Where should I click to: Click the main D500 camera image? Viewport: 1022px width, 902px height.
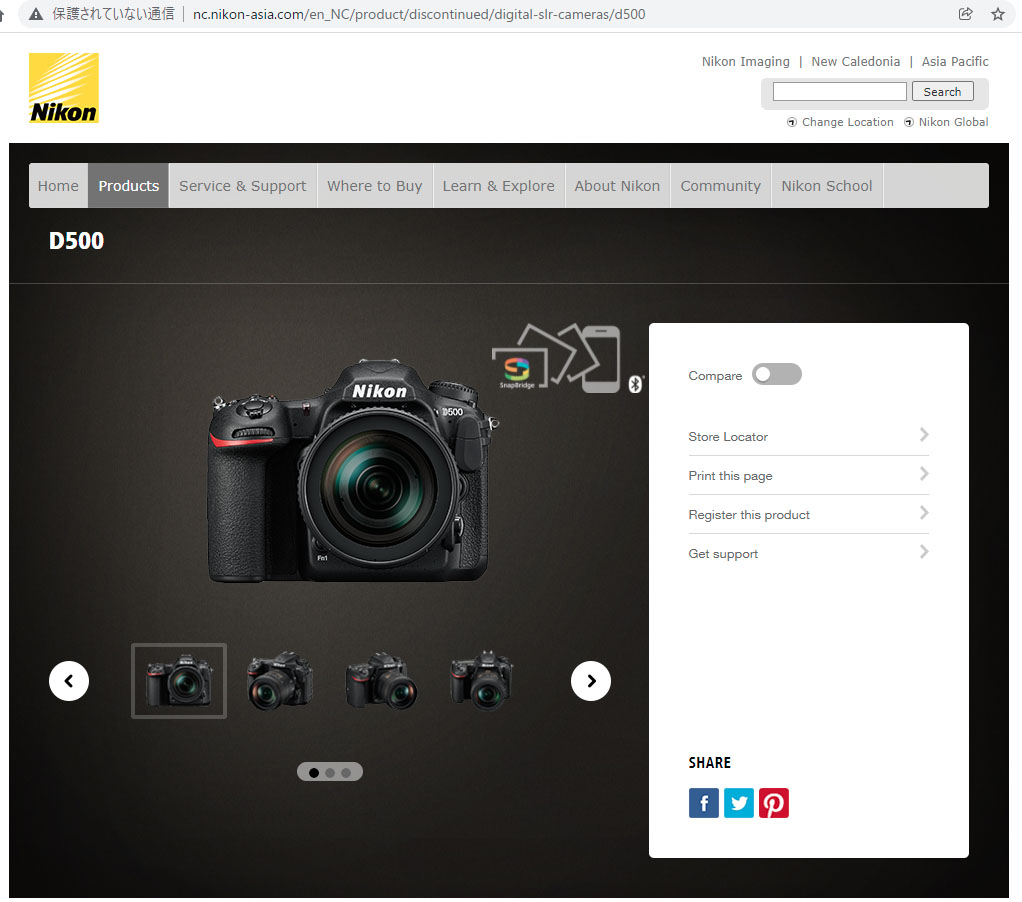coord(353,471)
